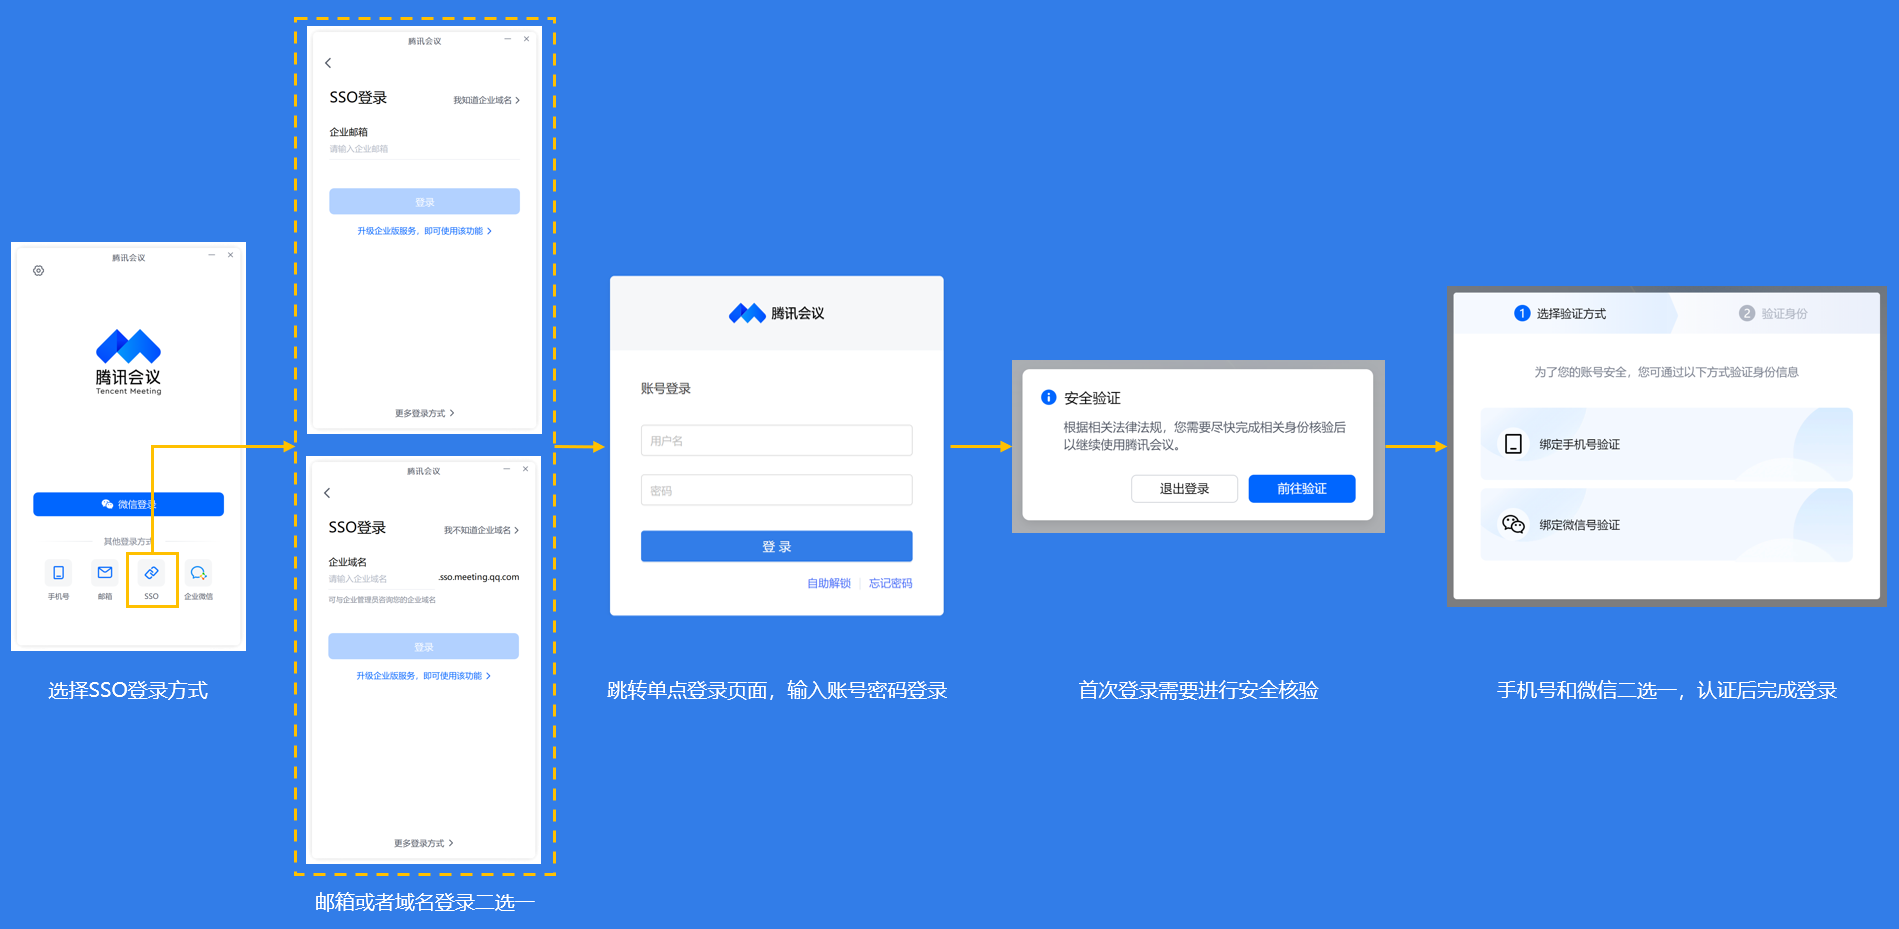1899x929 pixels.
Task: Open the 我不知道企业域名 link
Action: [481, 530]
